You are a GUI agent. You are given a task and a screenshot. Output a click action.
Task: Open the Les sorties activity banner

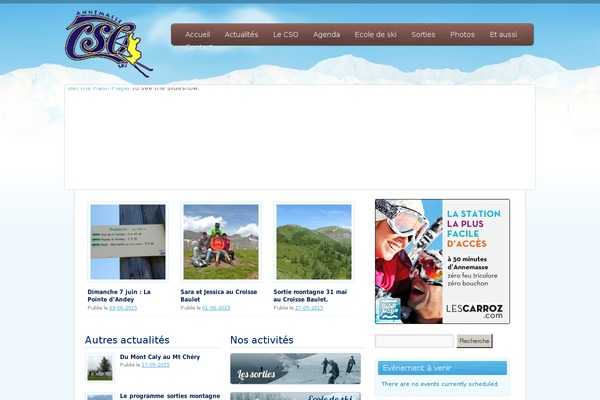point(295,369)
